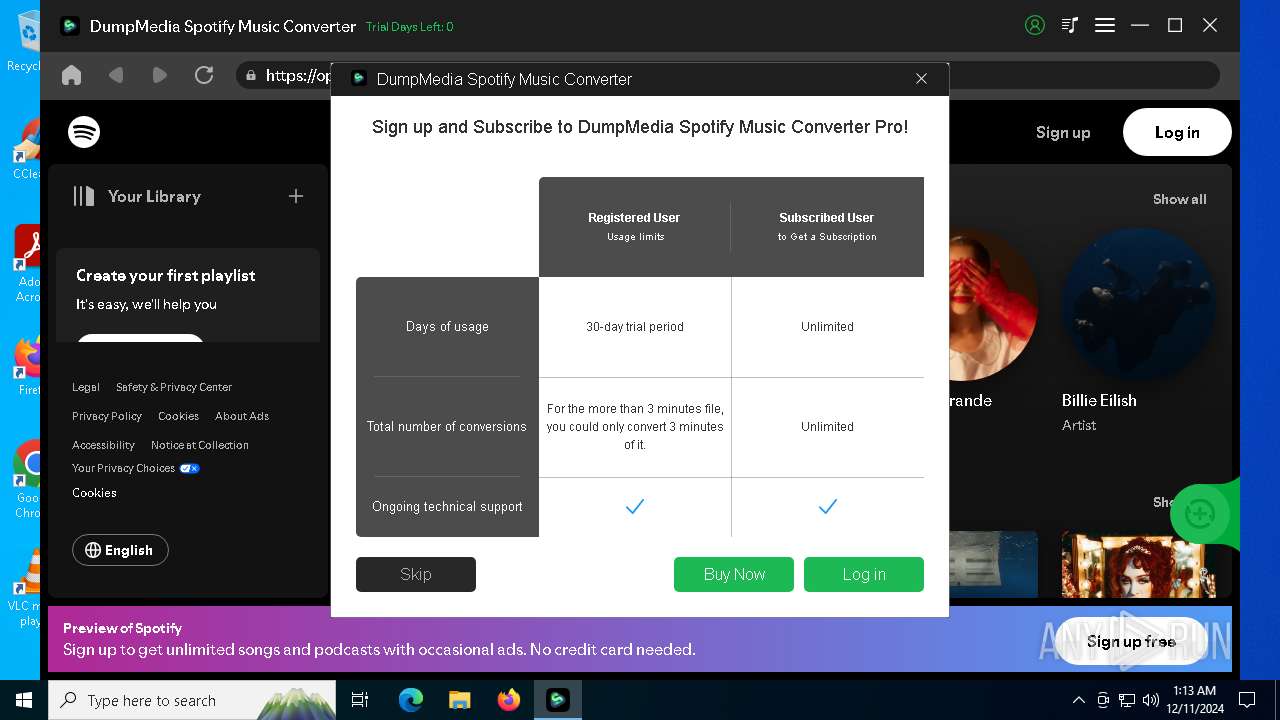The width and height of the screenshot is (1280, 720).
Task: Click the Billie Eilish artist name
Action: coord(1099,400)
